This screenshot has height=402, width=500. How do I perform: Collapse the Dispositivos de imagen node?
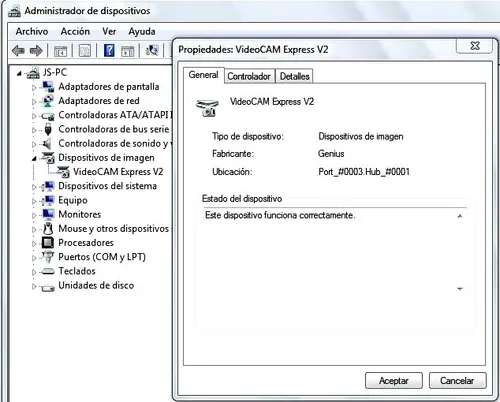34,159
